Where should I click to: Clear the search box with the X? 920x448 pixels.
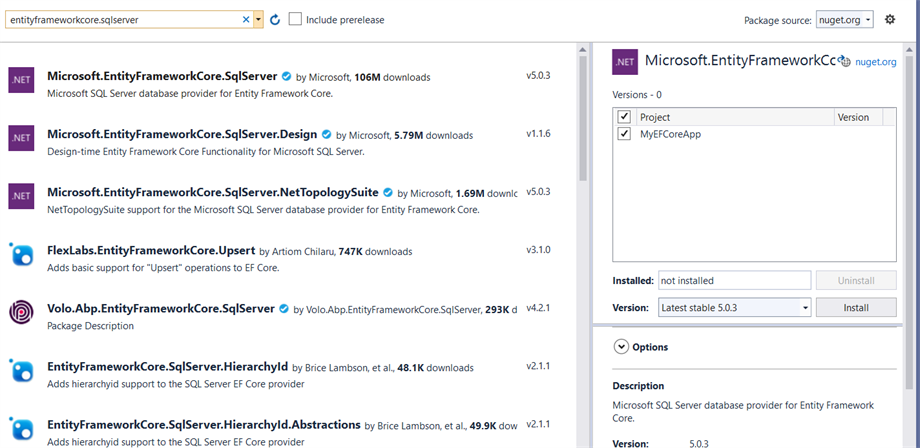[246, 20]
